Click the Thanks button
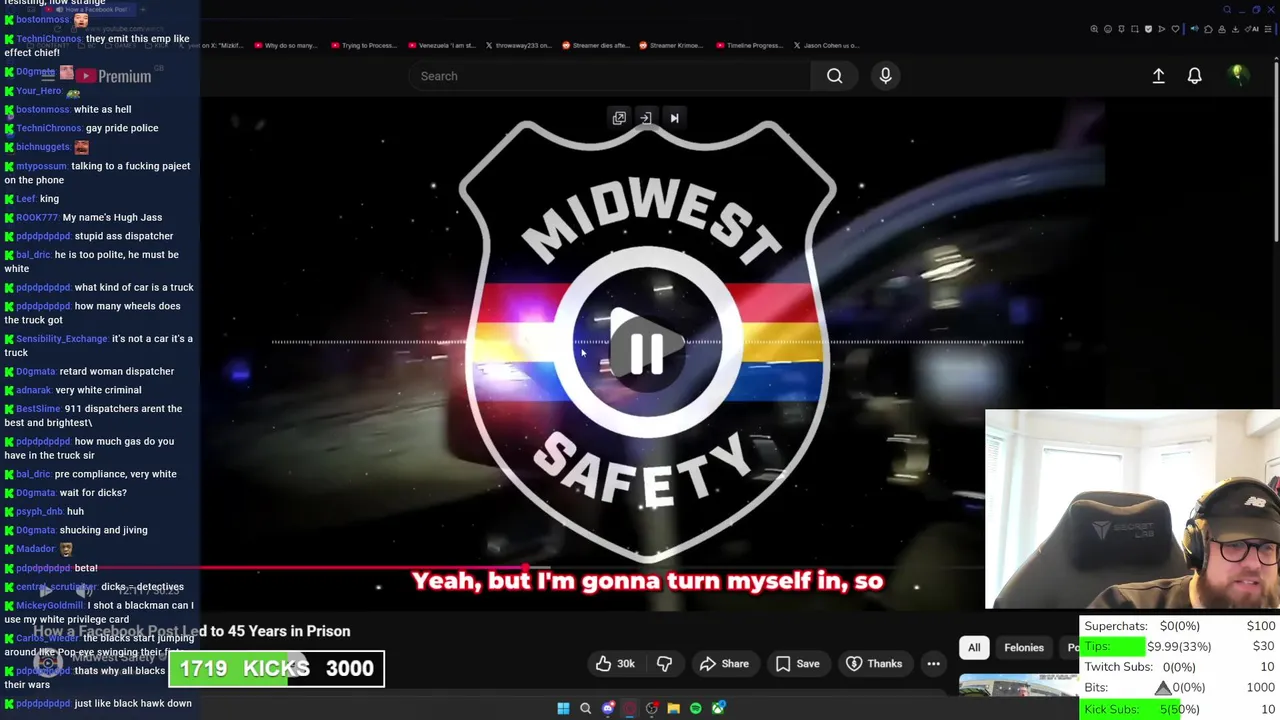The height and width of the screenshot is (720, 1280). click(x=874, y=664)
